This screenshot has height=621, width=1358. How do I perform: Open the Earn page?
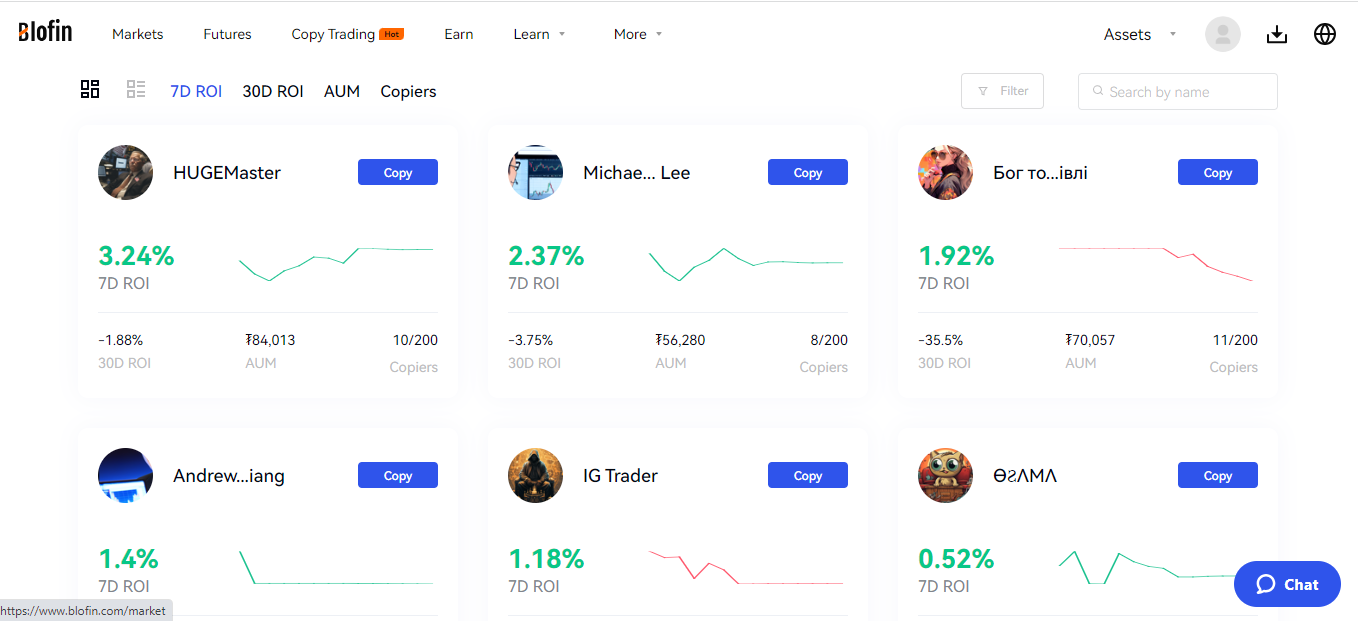pos(459,34)
